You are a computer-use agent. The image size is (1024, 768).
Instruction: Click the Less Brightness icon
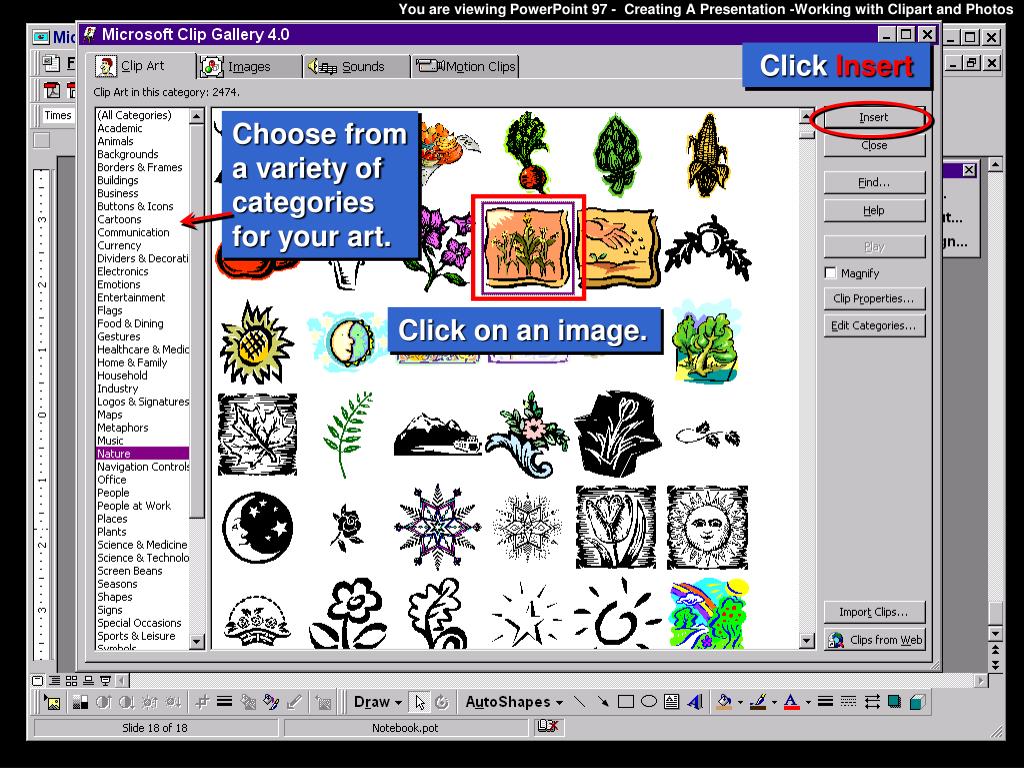[x=173, y=703]
